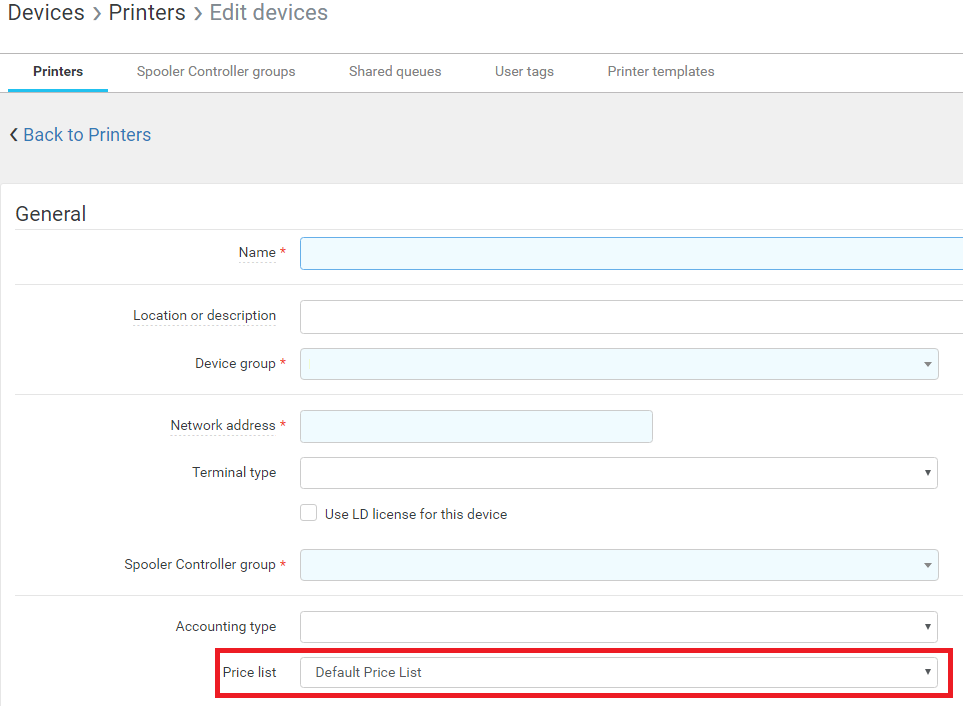Screen dimensions: 963x706
Task: Click Back to Printers link
Action: 87,135
